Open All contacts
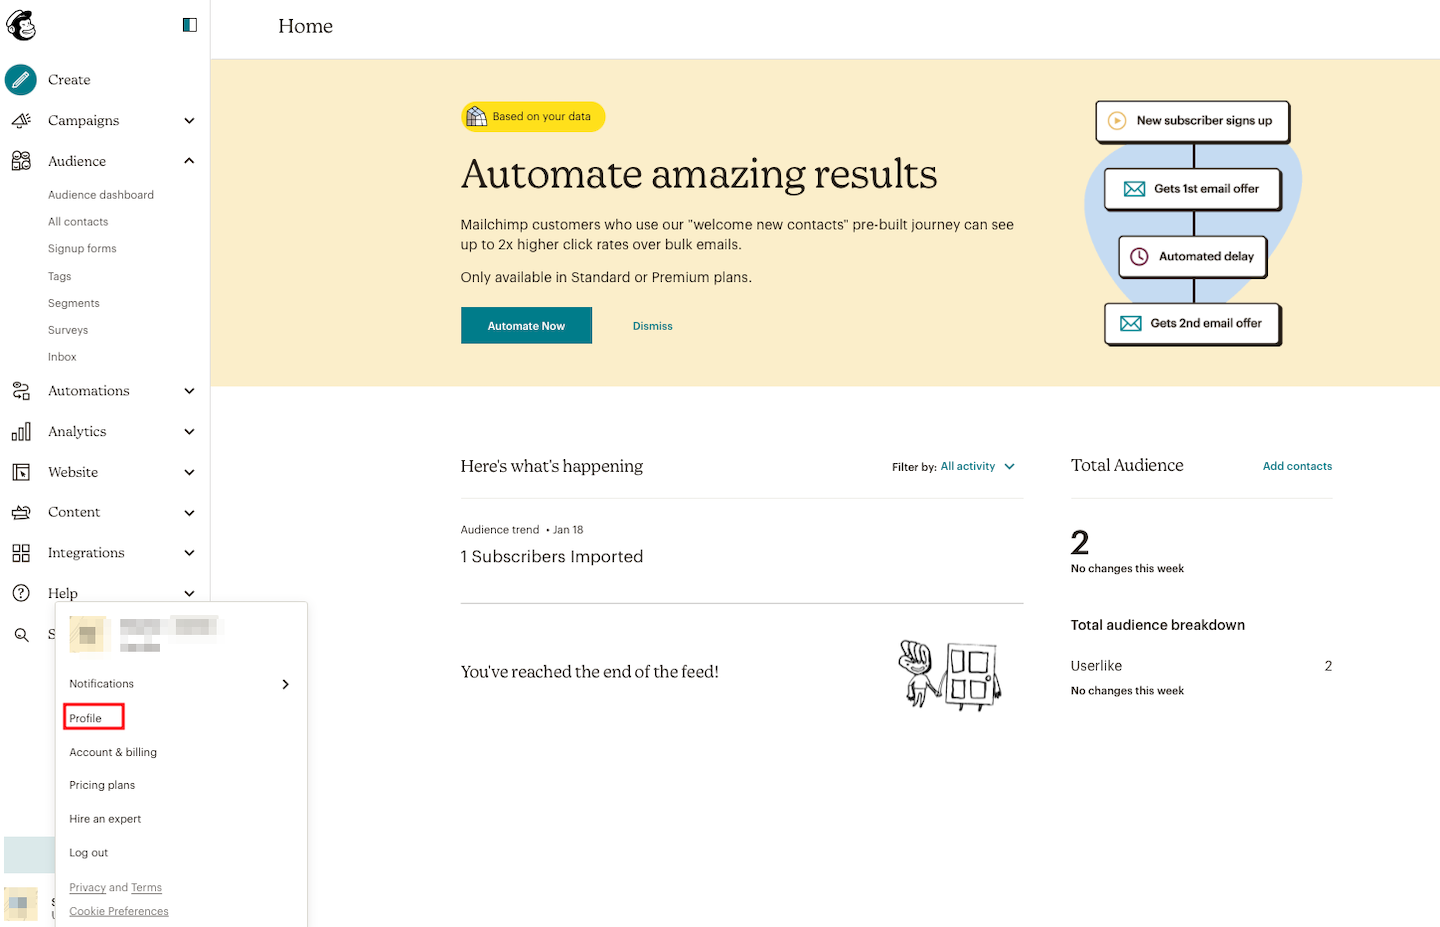 pos(78,222)
